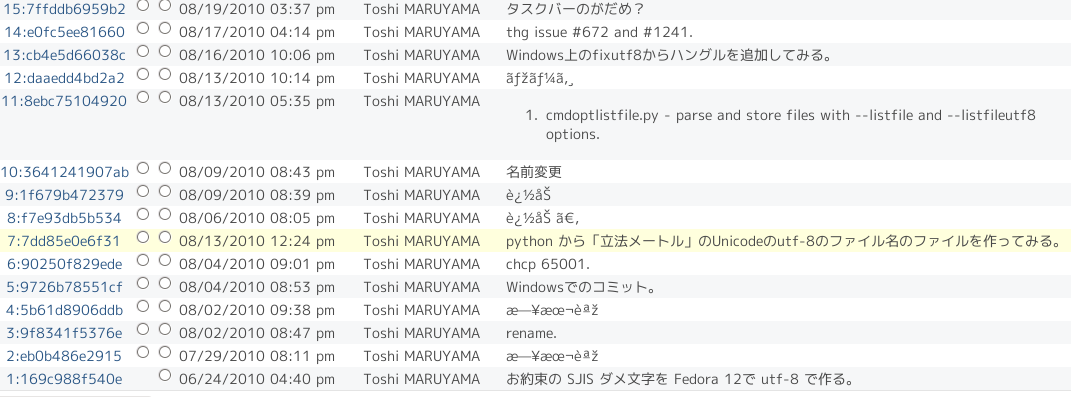Select second radio button for revision 10

(165, 168)
